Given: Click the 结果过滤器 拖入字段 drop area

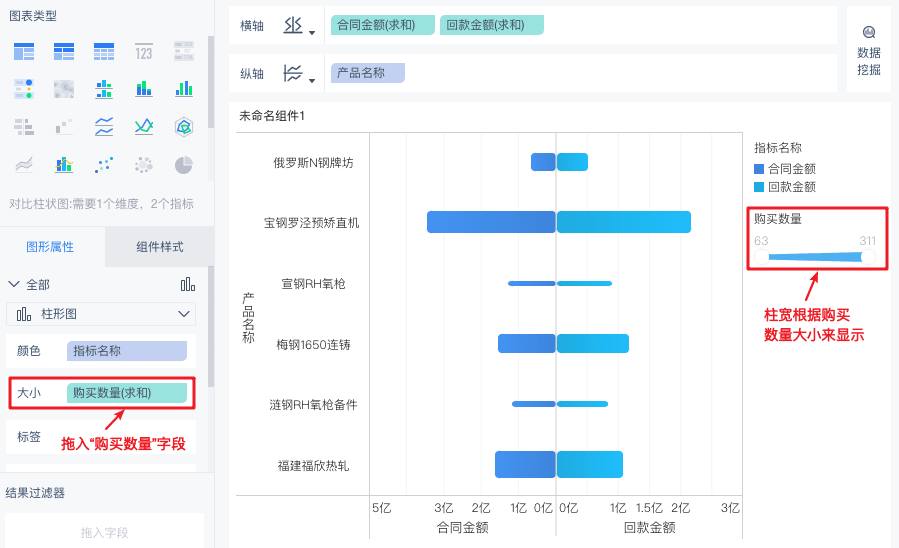Looking at the screenshot, I should pos(104,532).
